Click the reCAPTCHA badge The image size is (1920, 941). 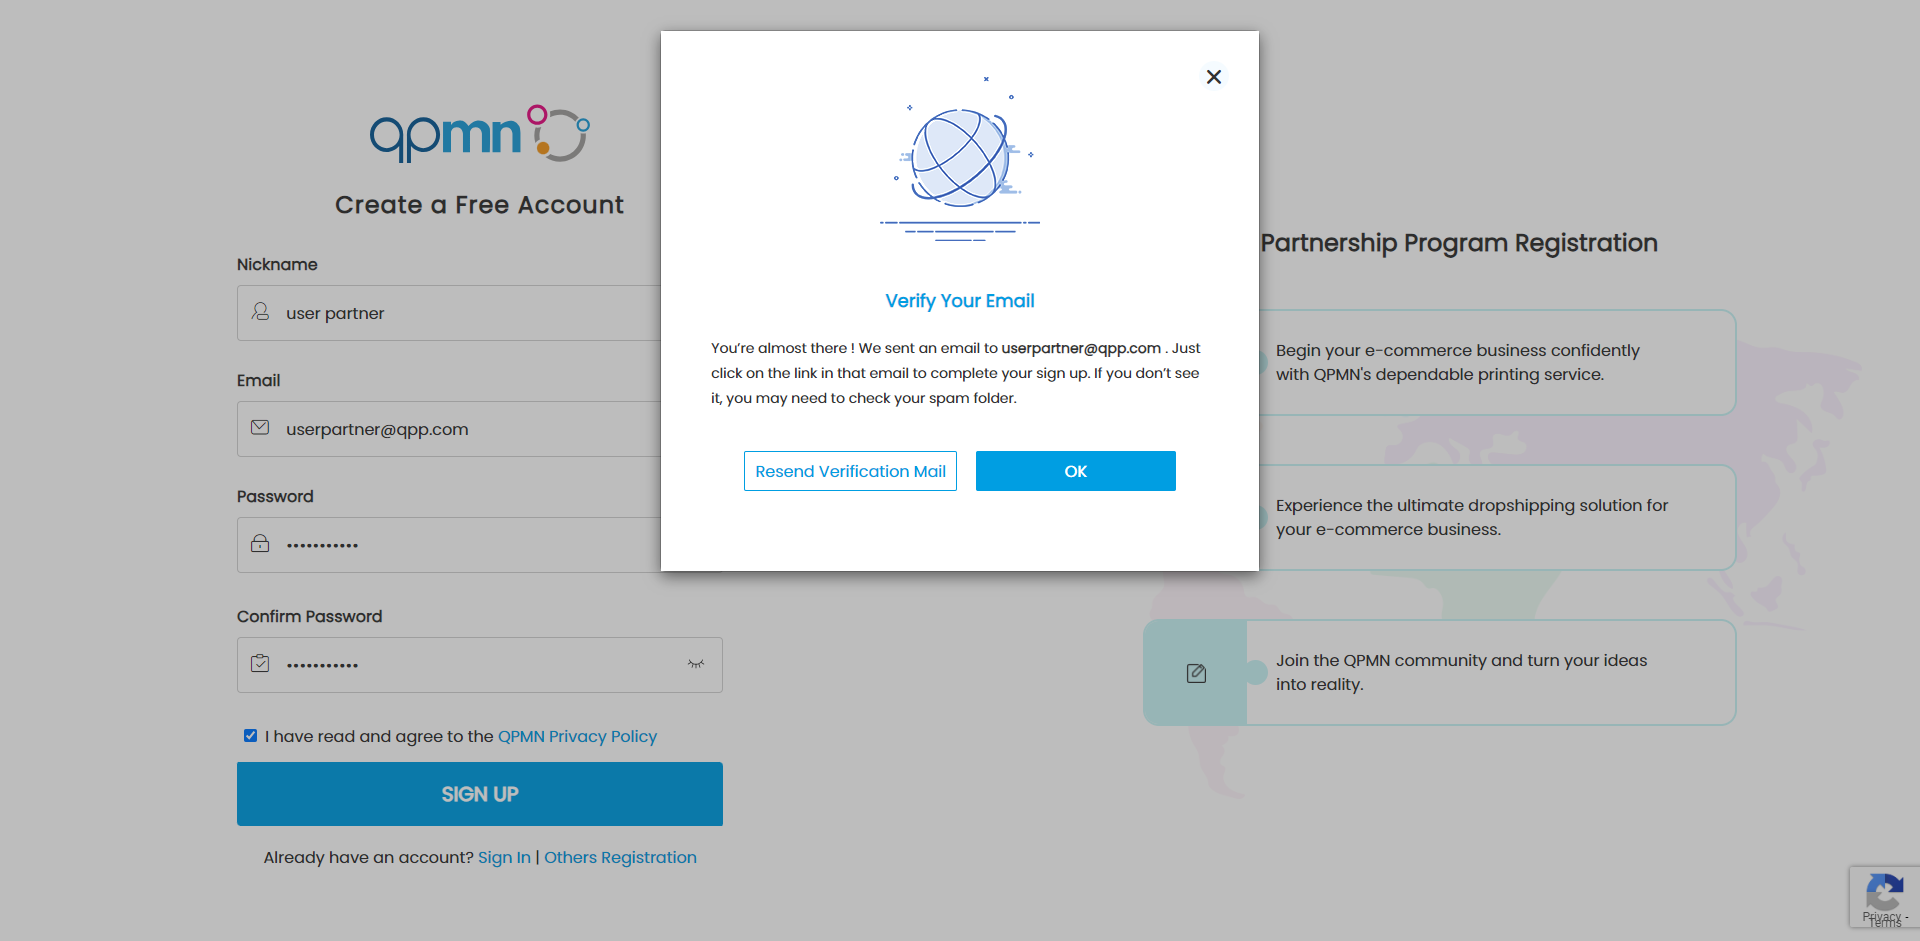1886,896
